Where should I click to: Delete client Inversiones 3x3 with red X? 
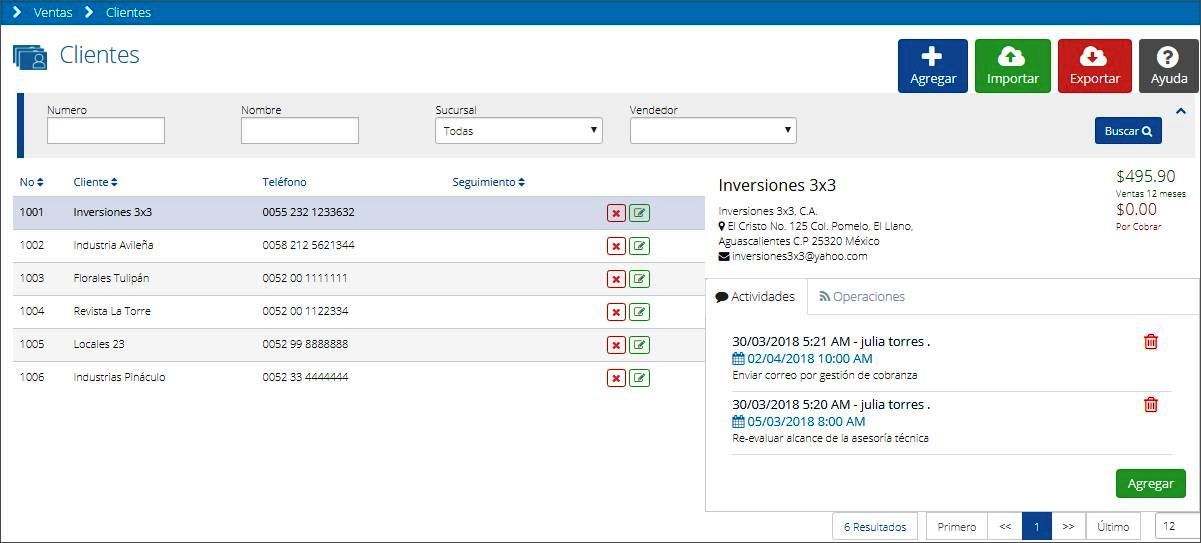(x=616, y=213)
